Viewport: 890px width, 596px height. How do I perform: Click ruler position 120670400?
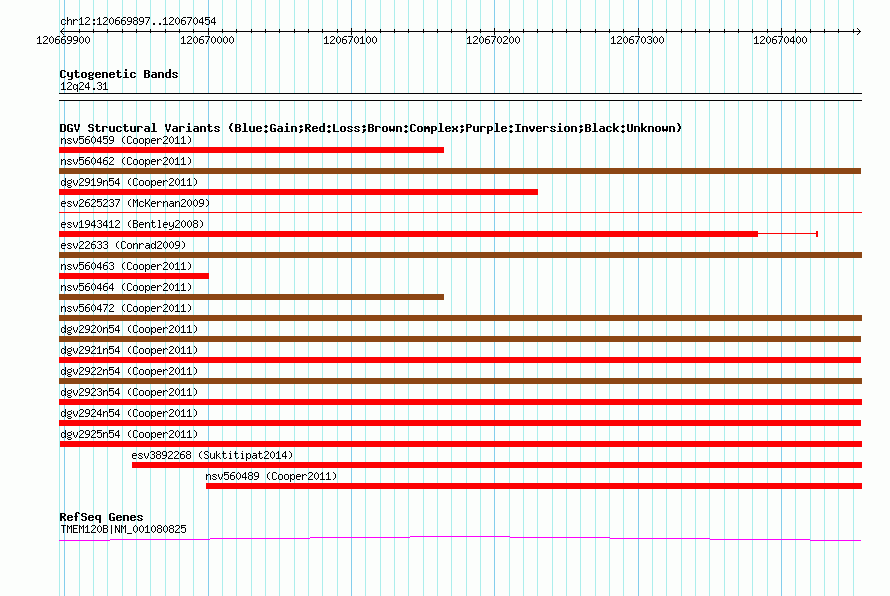coord(780,40)
